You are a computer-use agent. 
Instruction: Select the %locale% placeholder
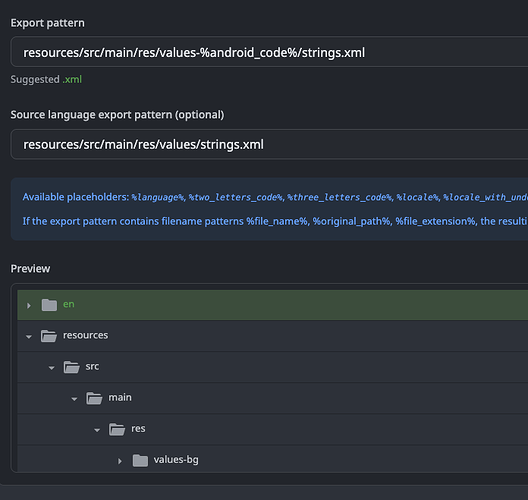[417, 197]
